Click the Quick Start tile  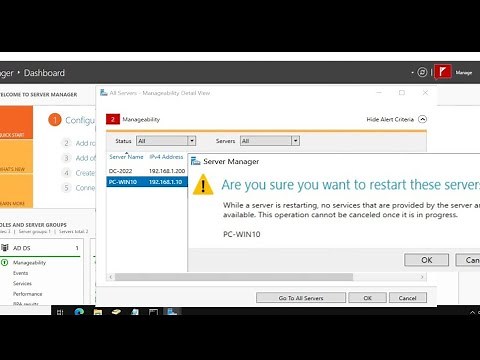point(16,122)
